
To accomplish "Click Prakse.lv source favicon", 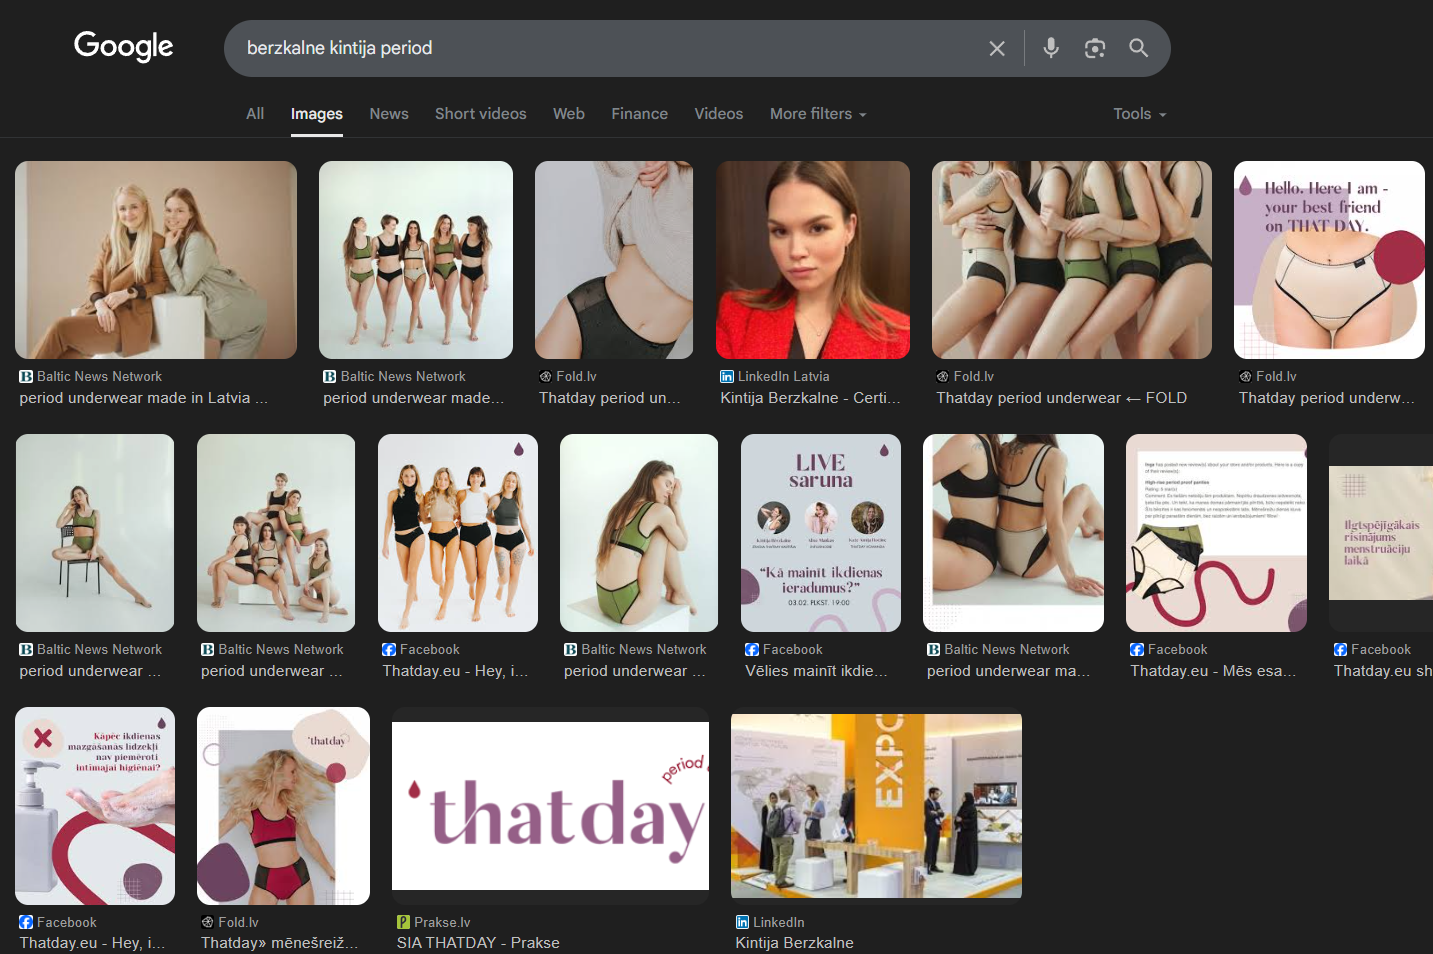I will (x=403, y=923).
